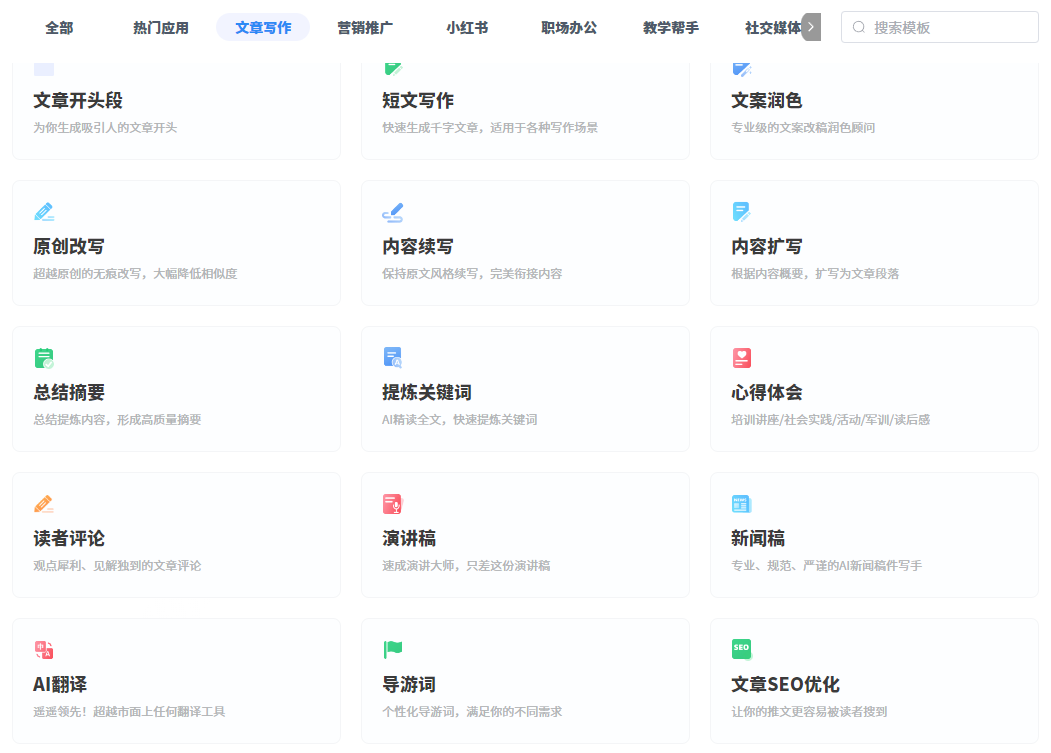1051x753 pixels.
Task: Select the 总结摘要 template title
Action: (69, 392)
